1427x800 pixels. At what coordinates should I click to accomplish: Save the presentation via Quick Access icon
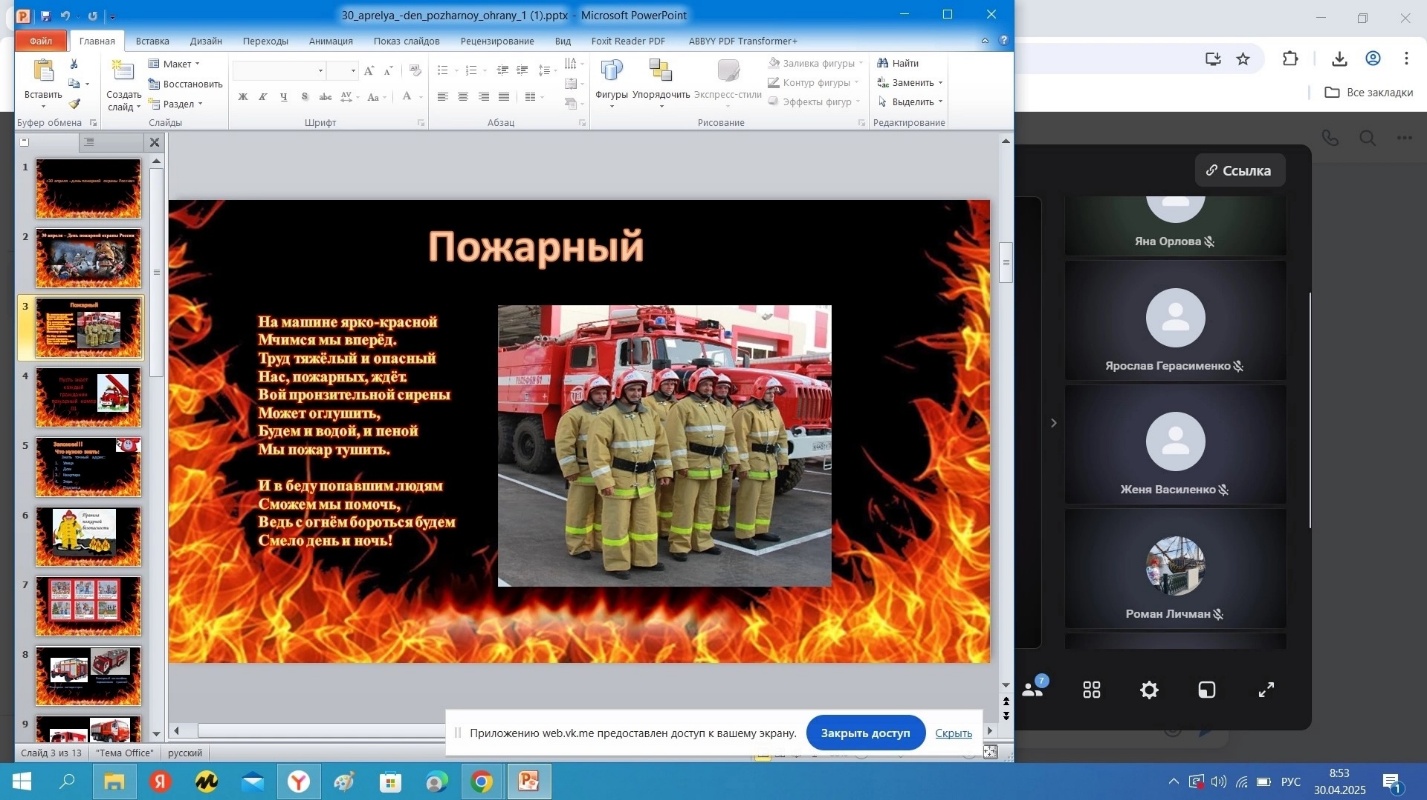click(x=45, y=15)
